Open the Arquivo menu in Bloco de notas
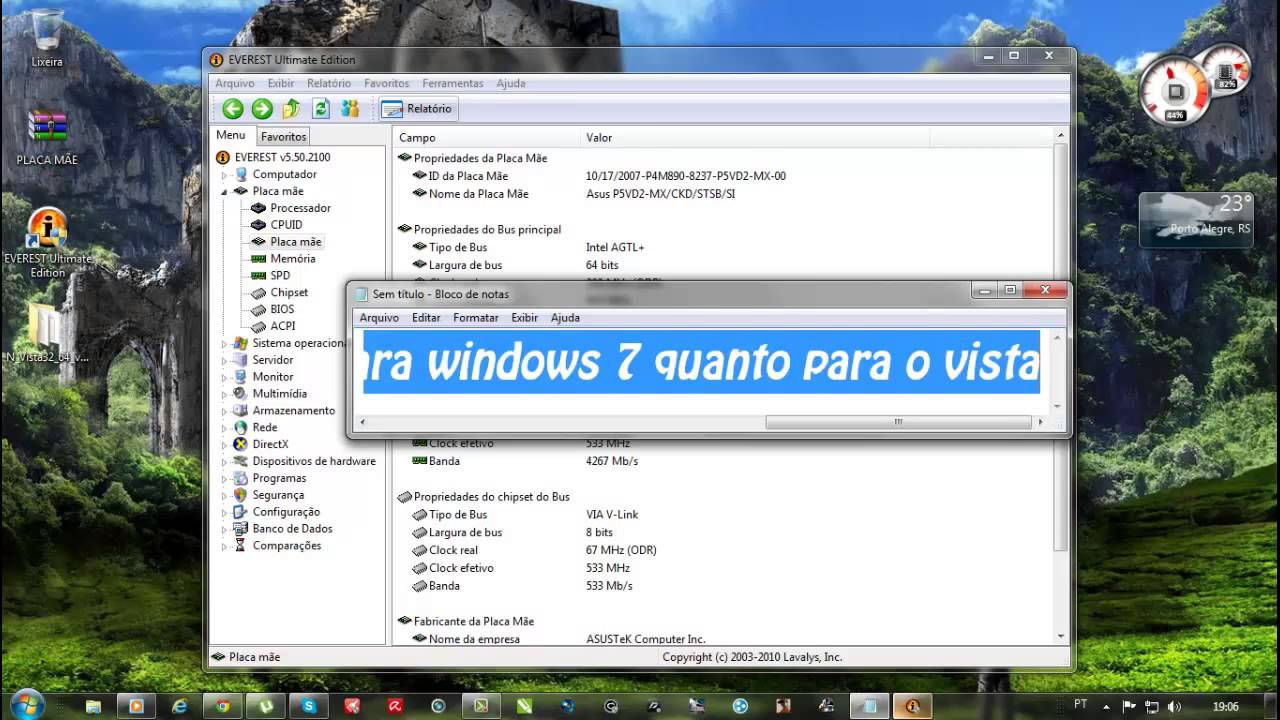The image size is (1280, 720). [x=379, y=317]
